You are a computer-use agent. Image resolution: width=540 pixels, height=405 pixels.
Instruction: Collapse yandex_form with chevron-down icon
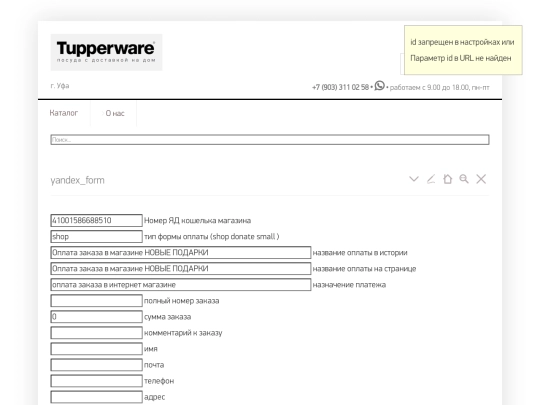point(414,179)
